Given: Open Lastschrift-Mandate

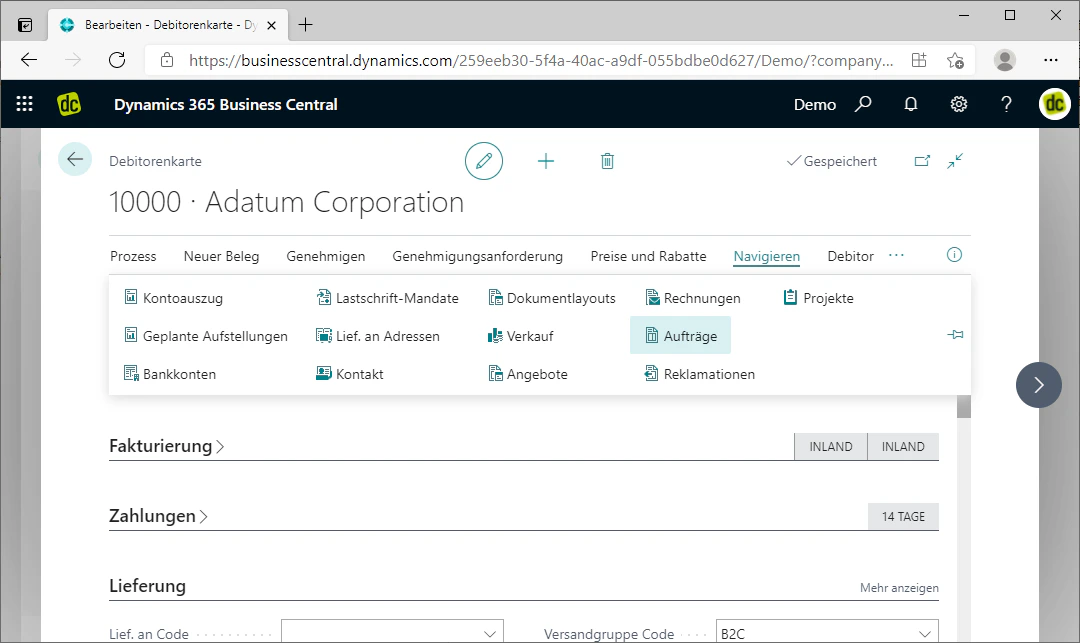Looking at the screenshot, I should pos(387,297).
